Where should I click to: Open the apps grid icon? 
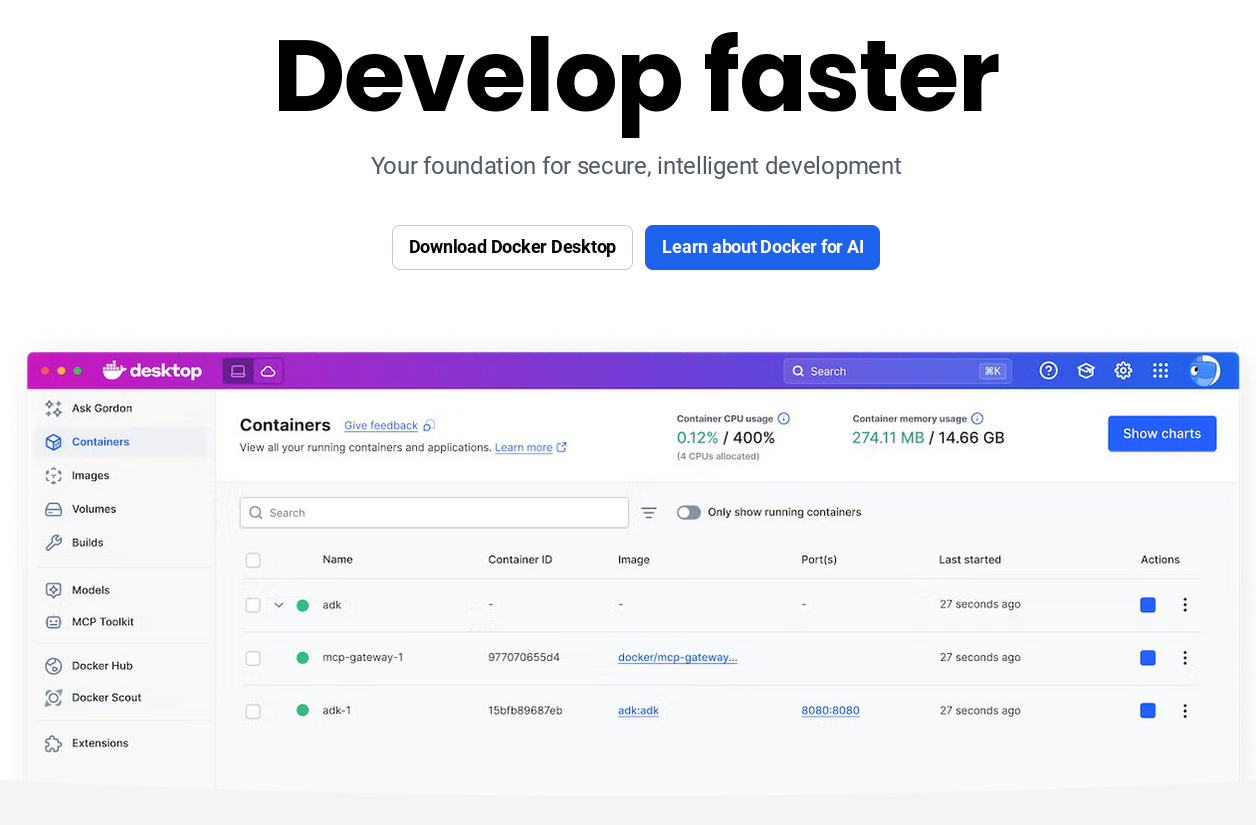pos(1160,371)
